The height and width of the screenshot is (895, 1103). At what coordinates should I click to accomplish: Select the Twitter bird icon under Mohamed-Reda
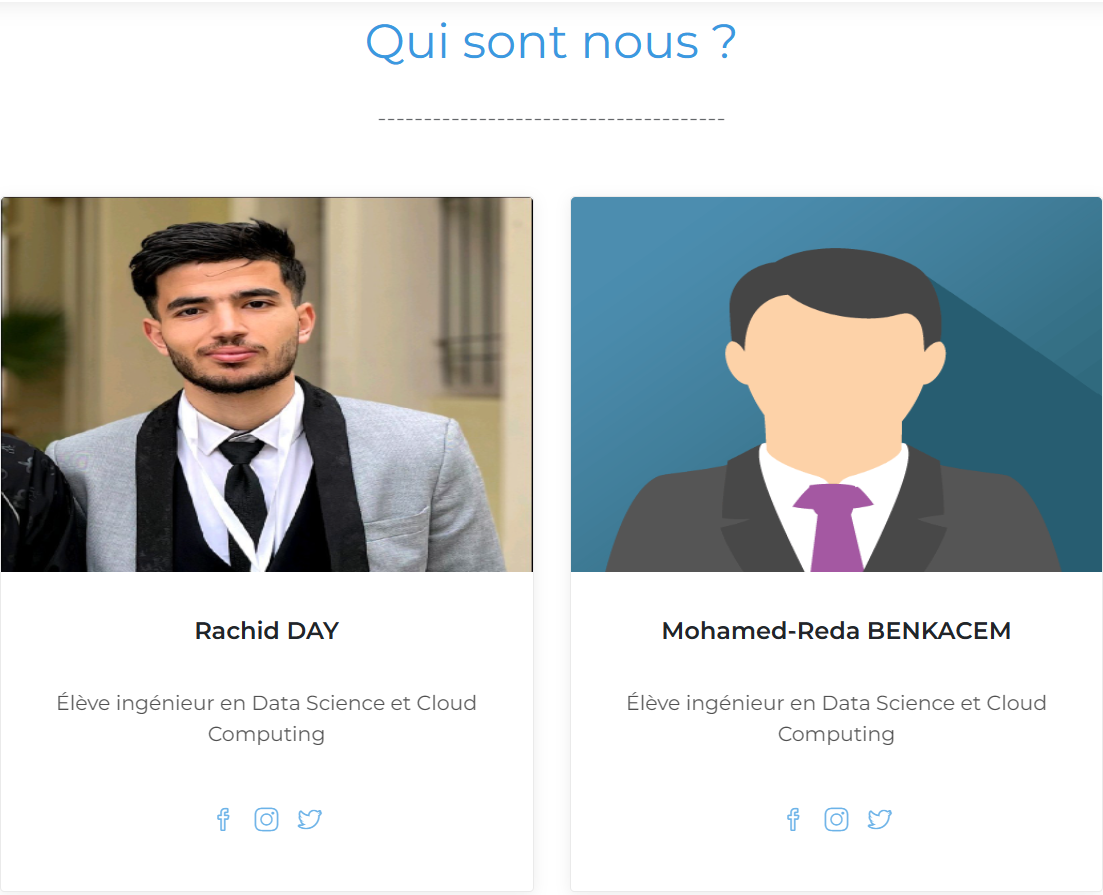(879, 819)
